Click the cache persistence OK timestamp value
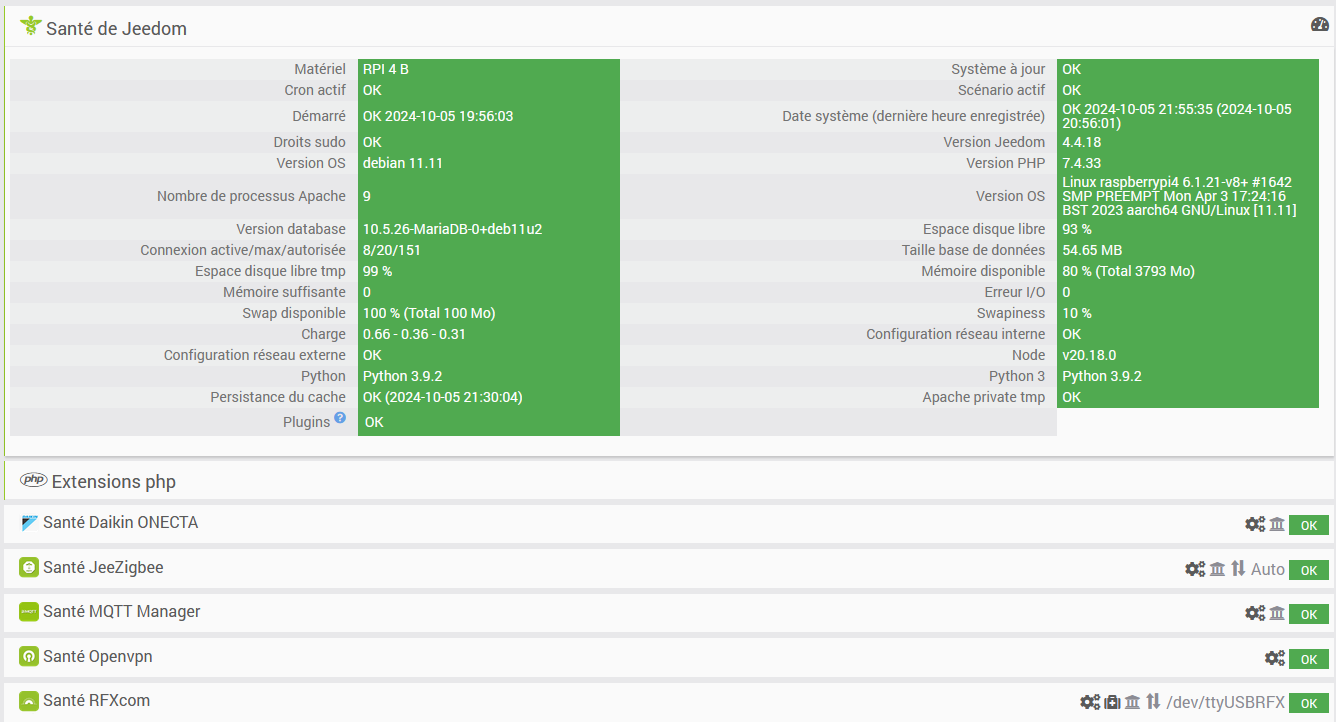Screen dimensions: 1336x722 (443, 397)
